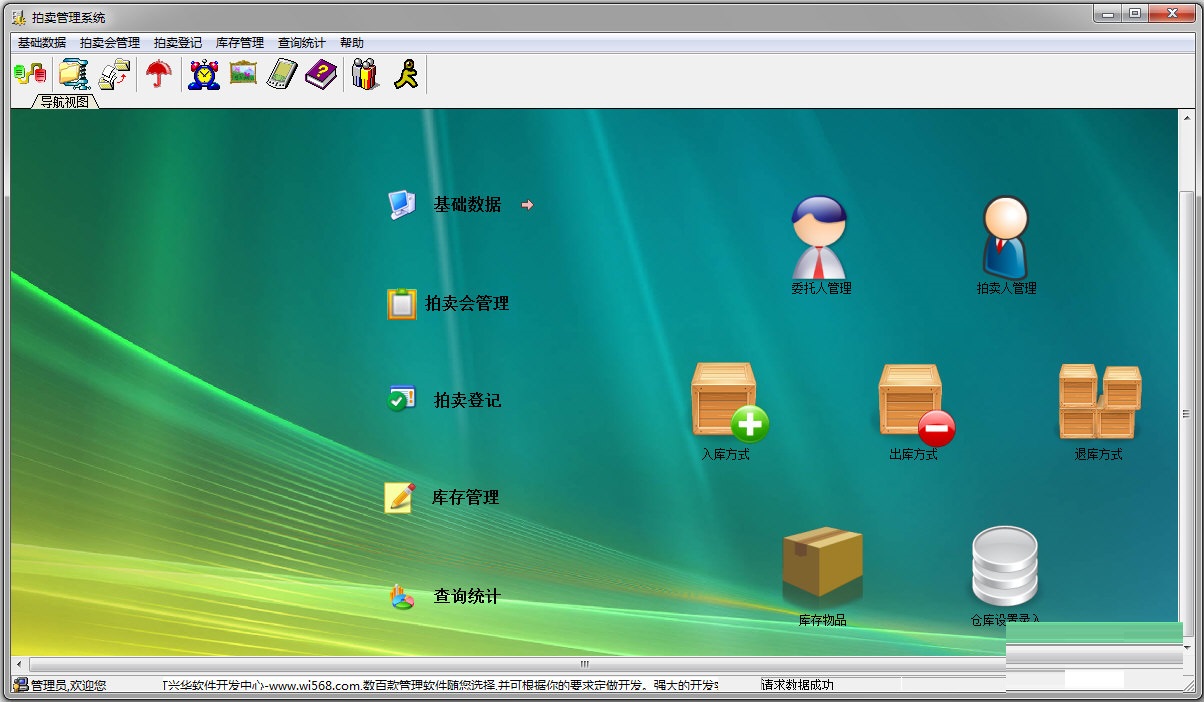Open the 库存物品 cardboard box icon
The image size is (1204, 702).
[822, 565]
